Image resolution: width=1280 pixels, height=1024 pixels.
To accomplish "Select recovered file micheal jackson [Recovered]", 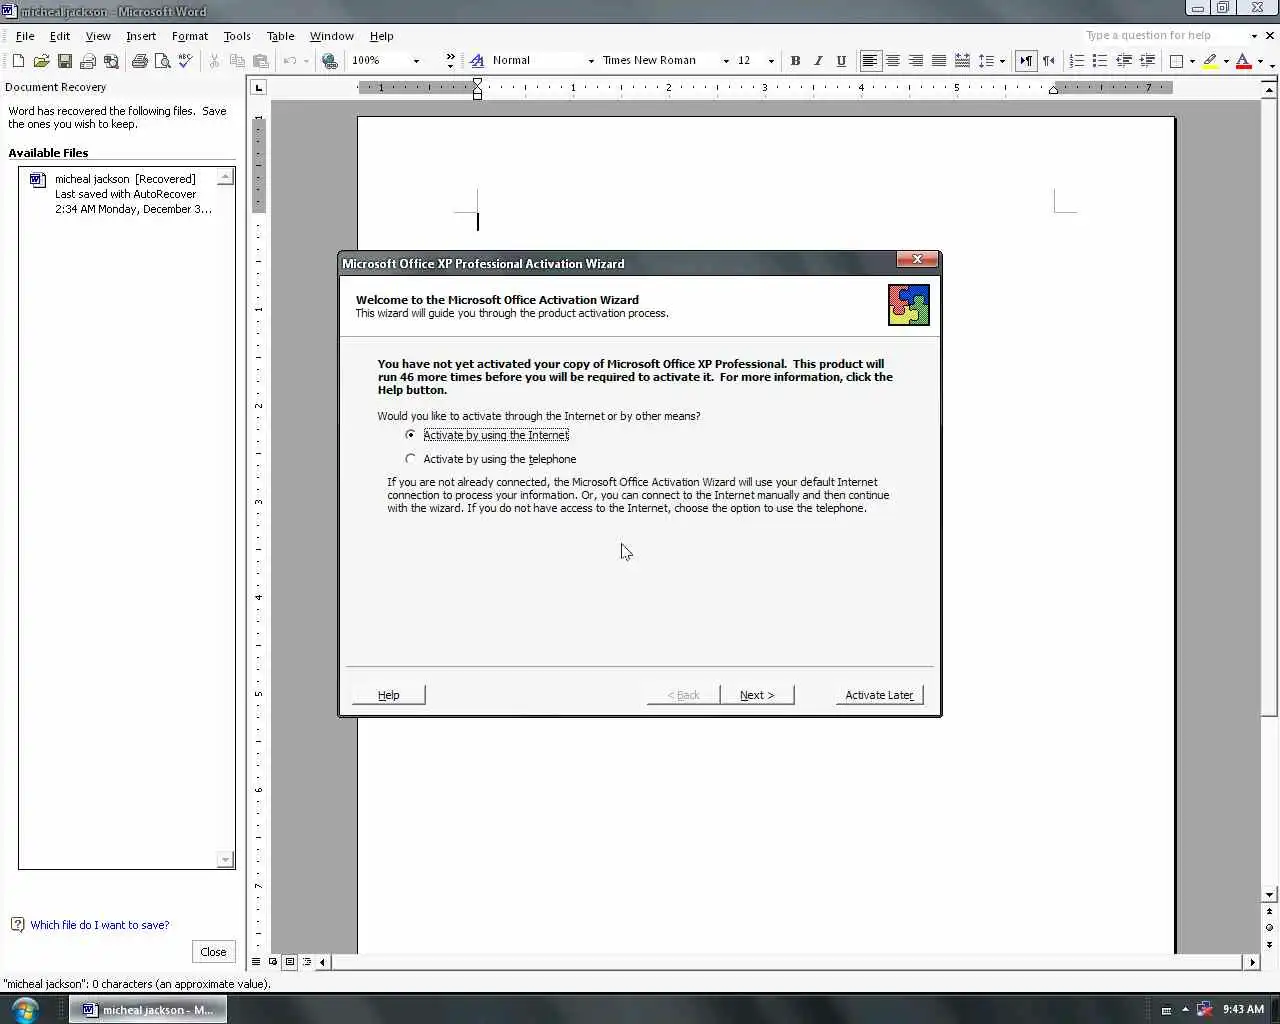I will click(x=125, y=194).
